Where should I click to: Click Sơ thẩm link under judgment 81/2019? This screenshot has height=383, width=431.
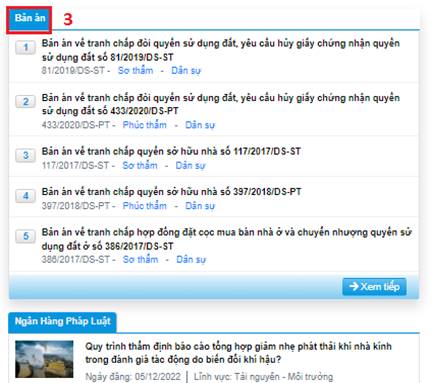135,70
